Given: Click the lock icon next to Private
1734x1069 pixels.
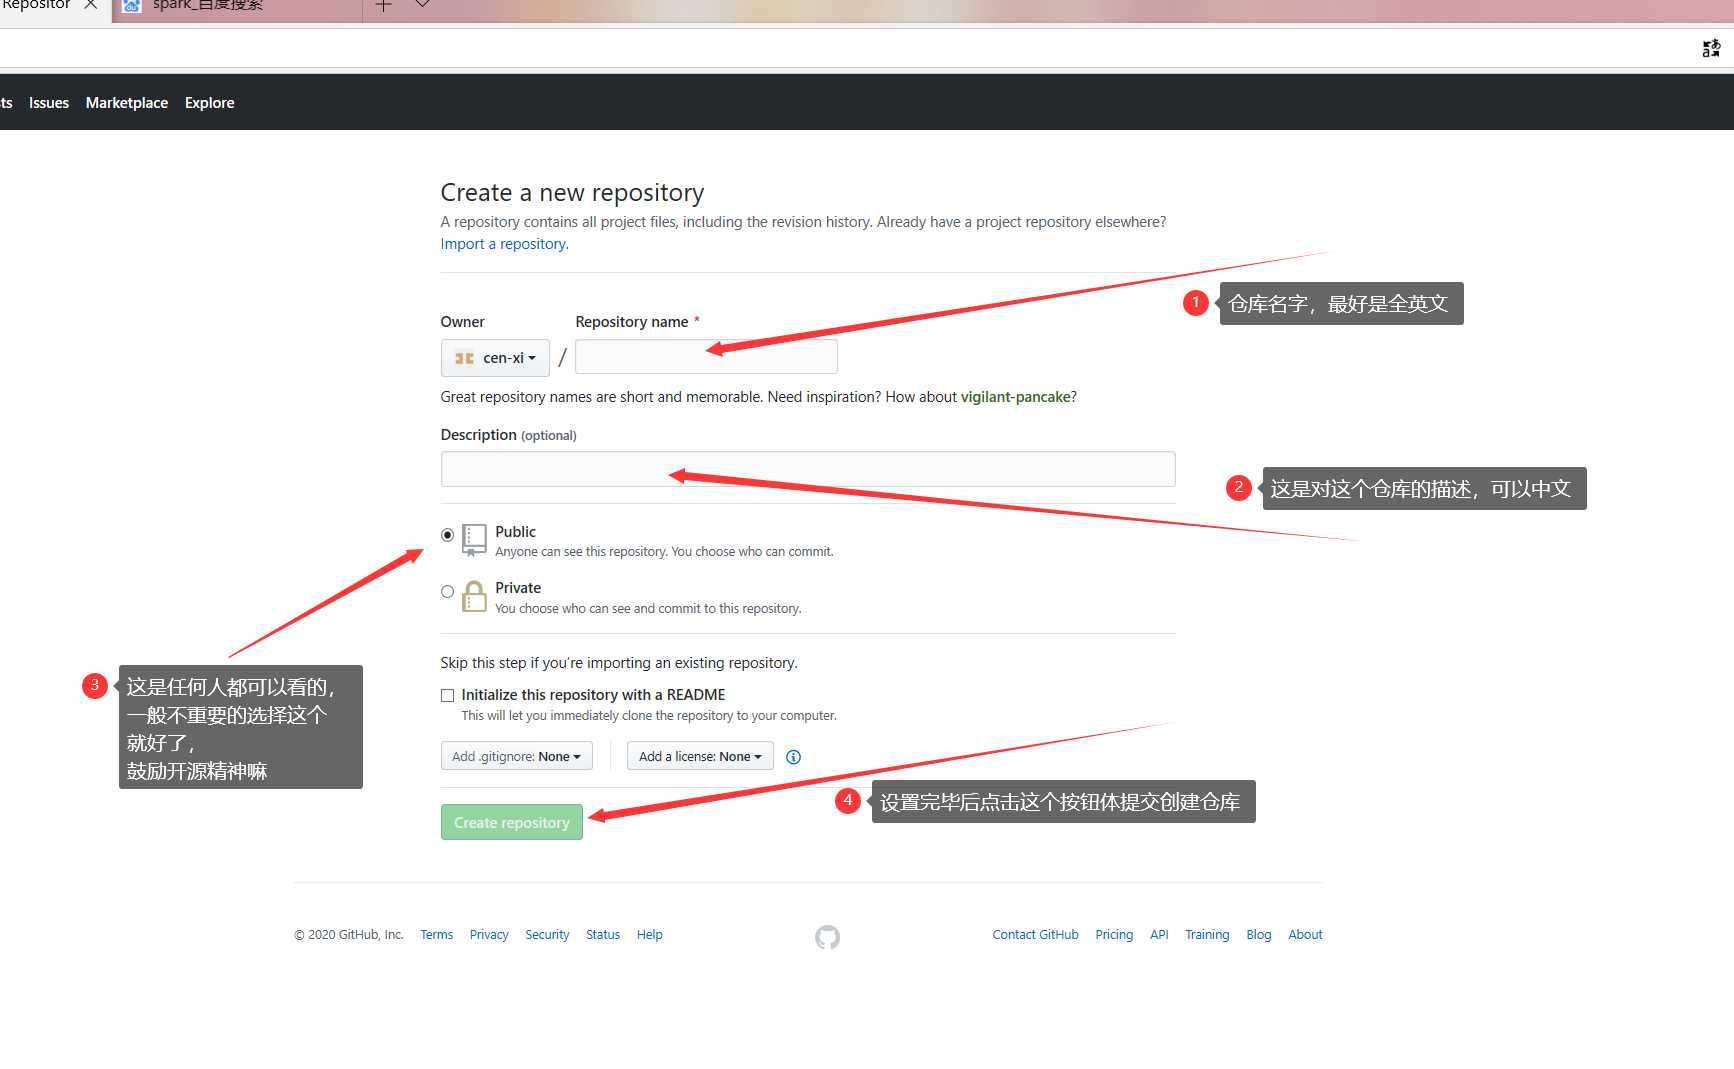Looking at the screenshot, I should [474, 596].
